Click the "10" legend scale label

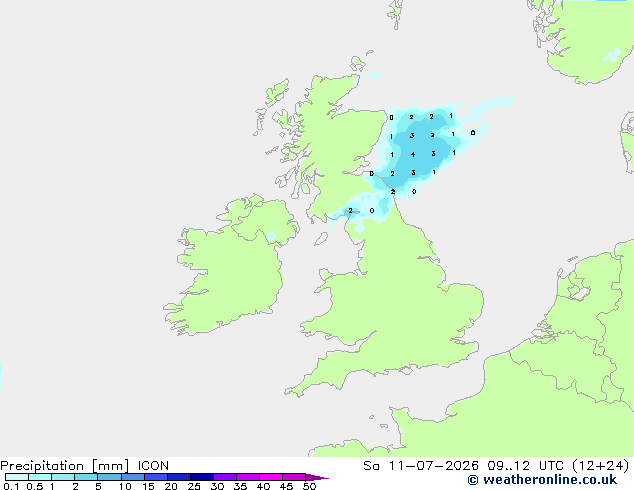(x=125, y=486)
